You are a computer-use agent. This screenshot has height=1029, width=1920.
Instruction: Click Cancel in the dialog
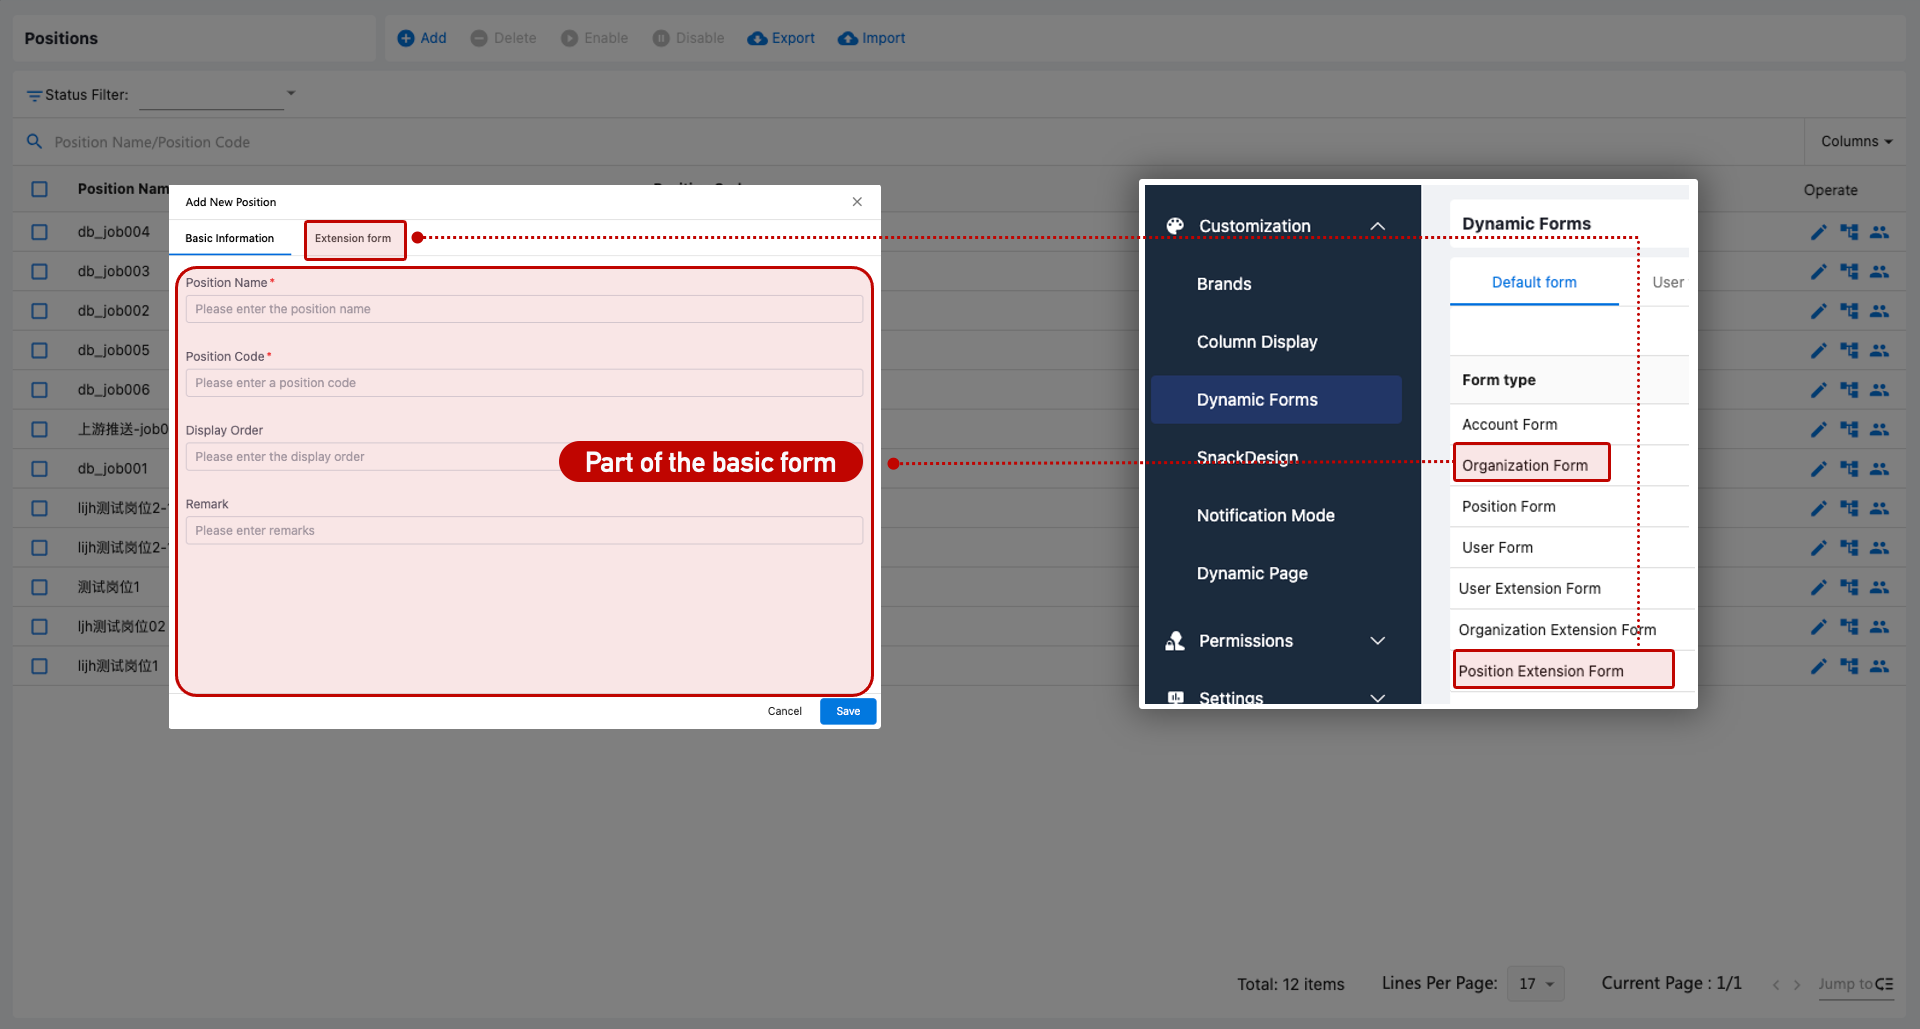coord(784,711)
